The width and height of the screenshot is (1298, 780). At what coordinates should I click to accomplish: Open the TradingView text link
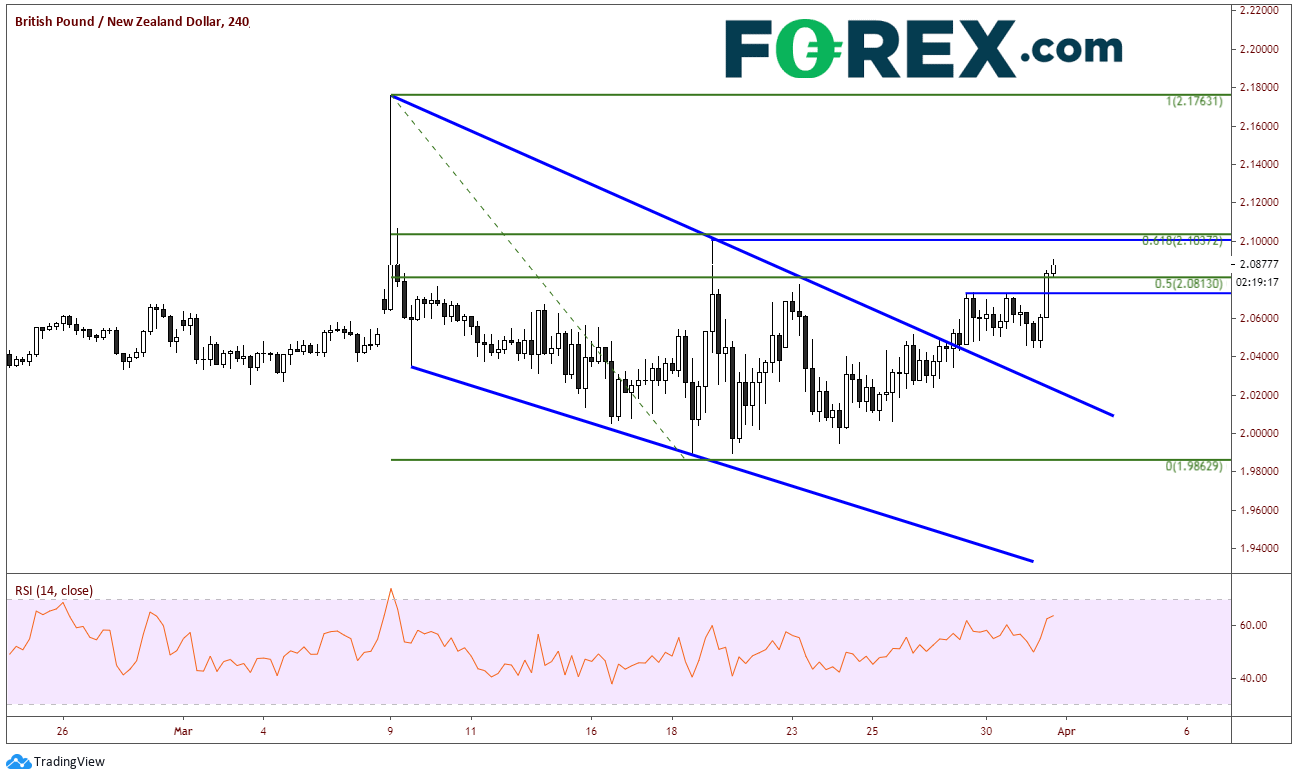point(69,762)
